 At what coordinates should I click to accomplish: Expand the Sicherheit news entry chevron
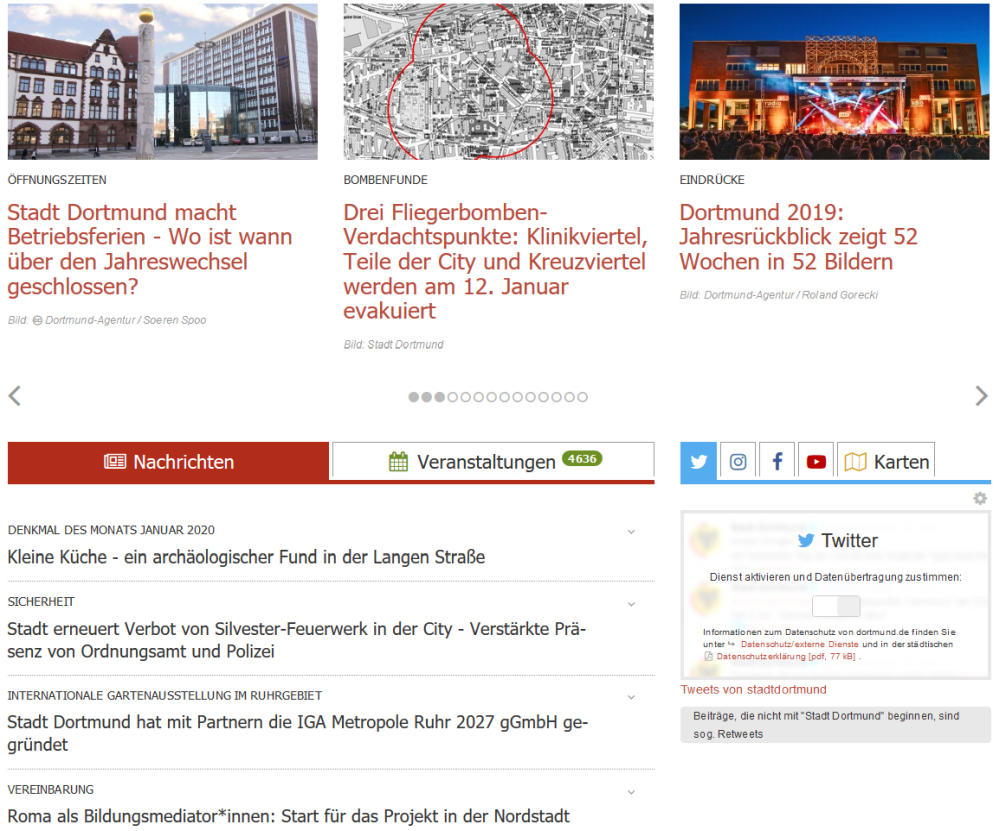631,604
